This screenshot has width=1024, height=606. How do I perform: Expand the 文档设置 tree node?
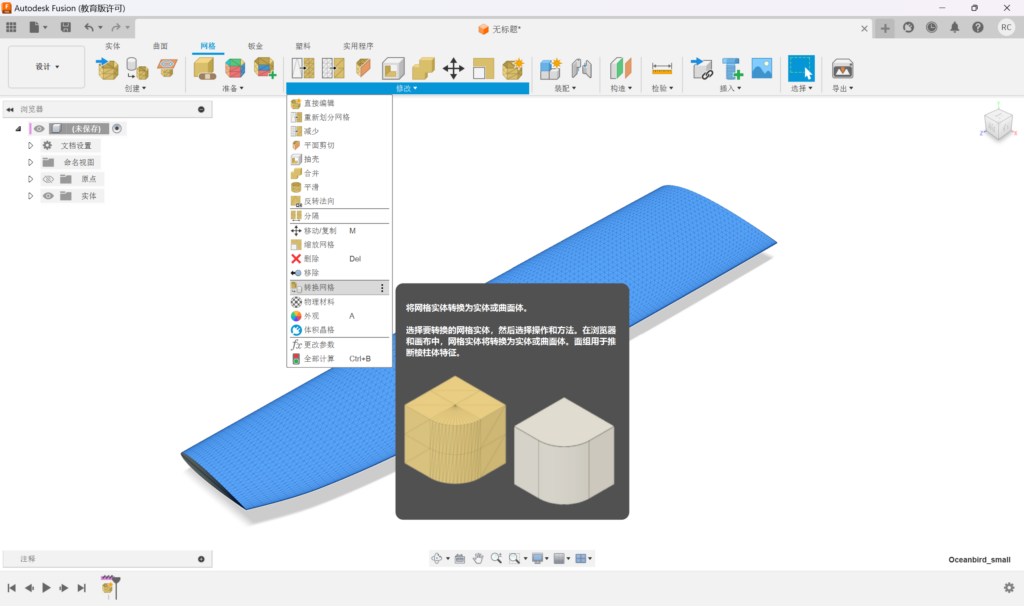pyautogui.click(x=31, y=145)
